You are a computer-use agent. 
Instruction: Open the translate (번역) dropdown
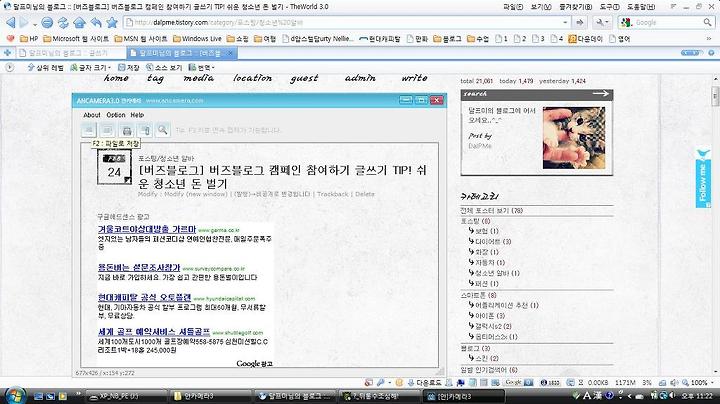(201, 67)
